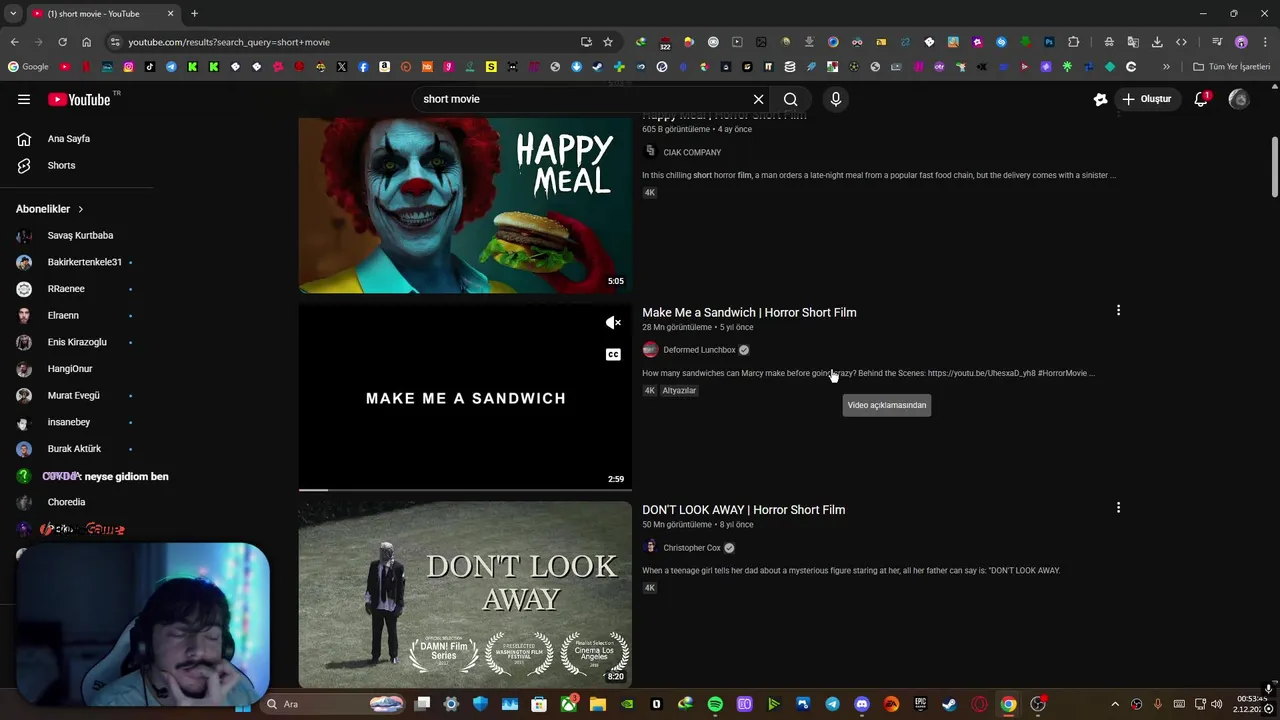Screen dimensions: 1280x720
Task: Open the Chrome tab search dropdown
Action: point(12,14)
